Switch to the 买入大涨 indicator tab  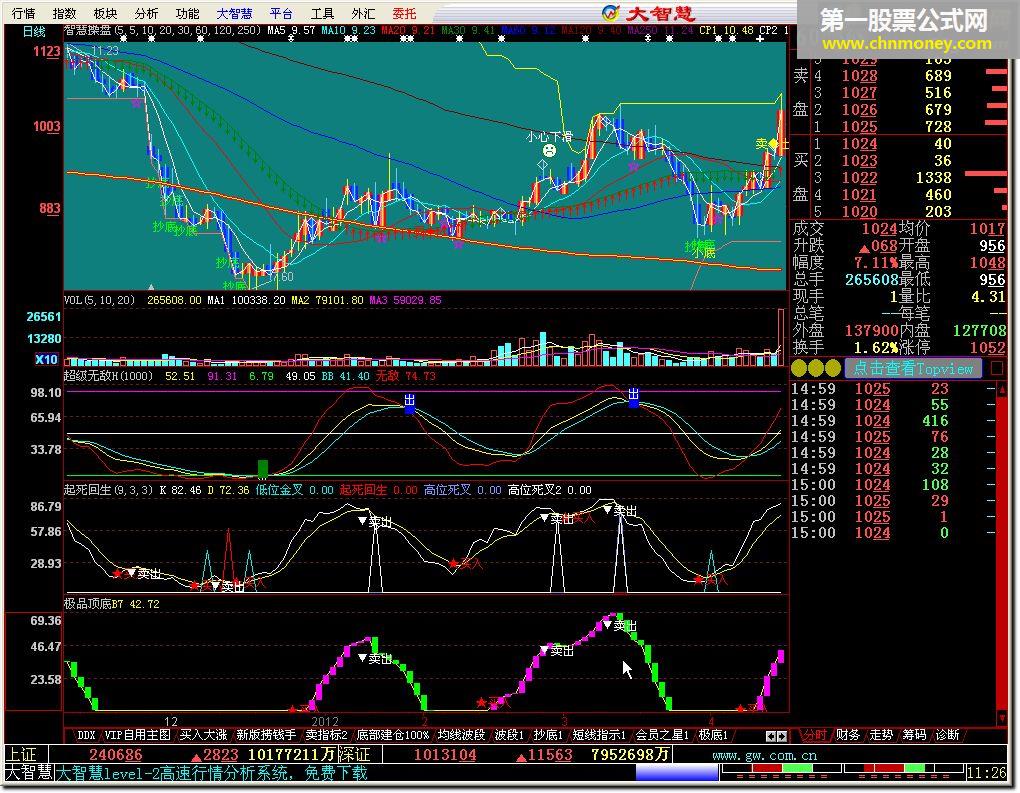click(203, 735)
